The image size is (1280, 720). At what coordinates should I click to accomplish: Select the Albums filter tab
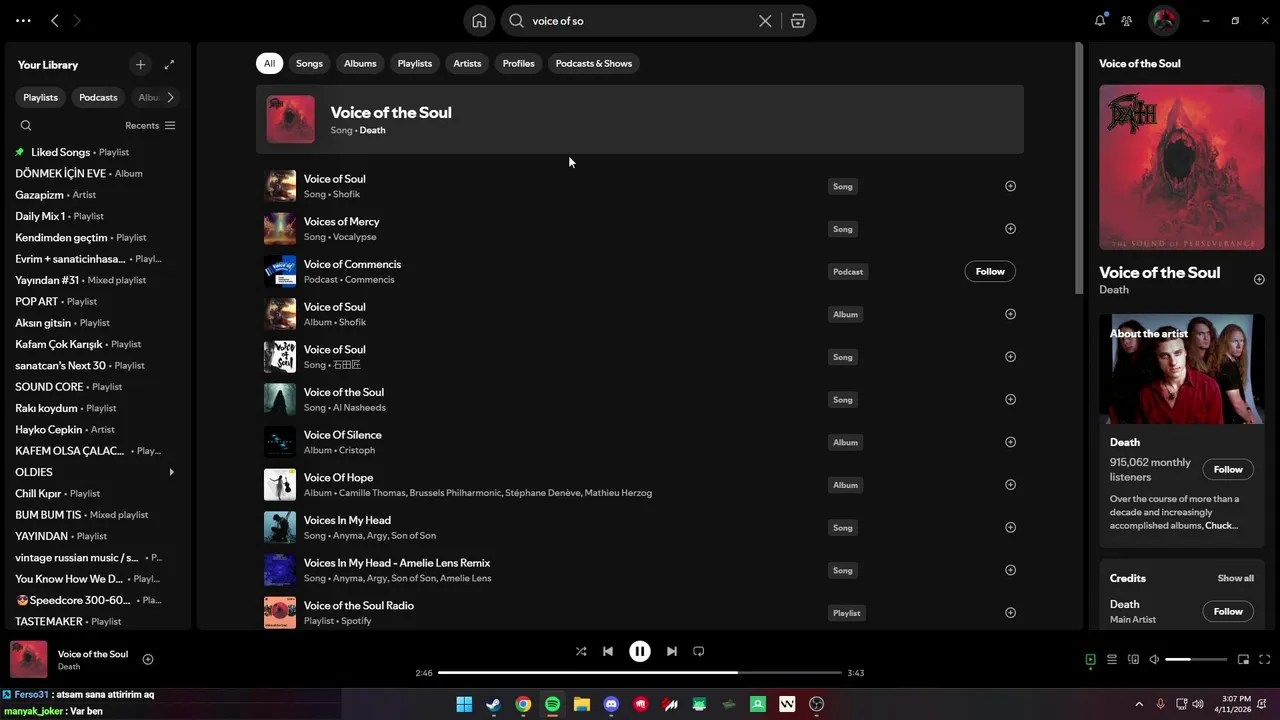(360, 63)
